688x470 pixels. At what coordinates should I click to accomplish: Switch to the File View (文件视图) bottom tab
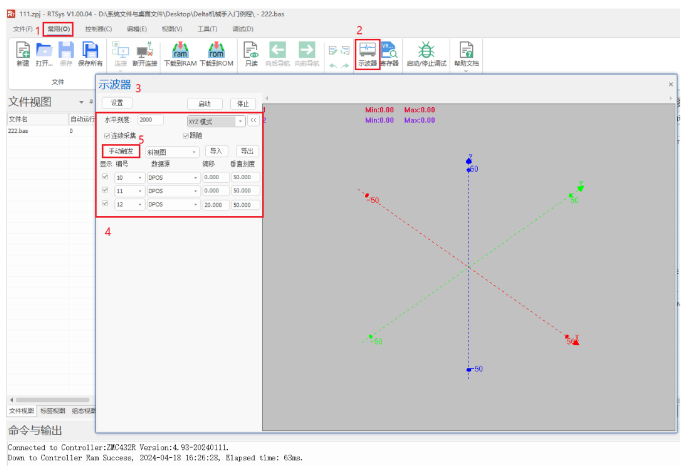click(x=22, y=411)
